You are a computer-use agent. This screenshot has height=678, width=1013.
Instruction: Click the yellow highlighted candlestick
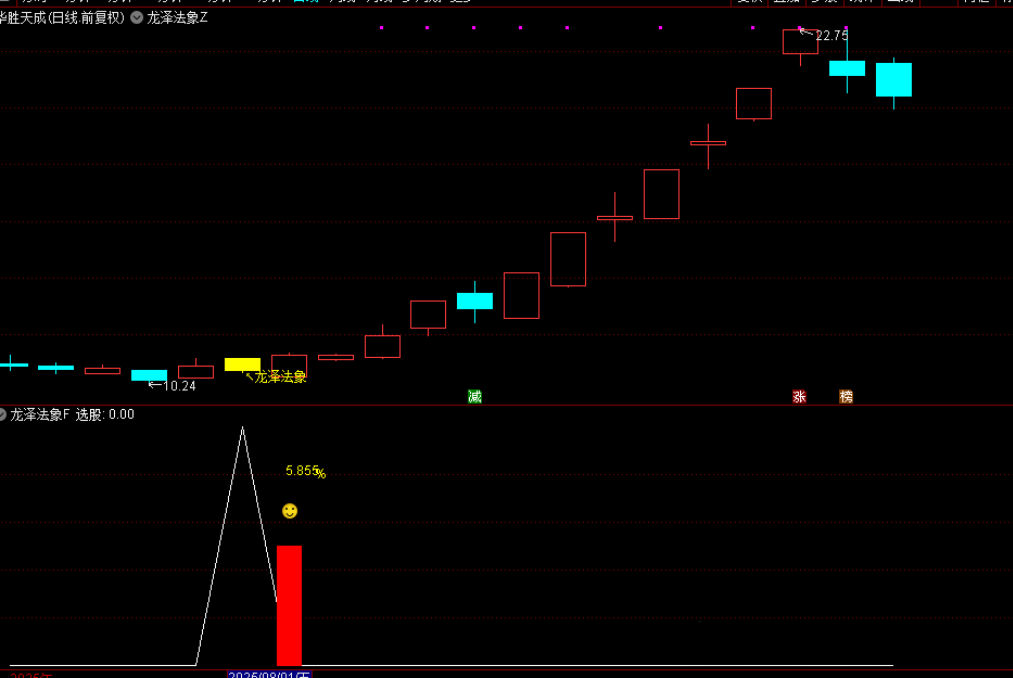(x=242, y=364)
